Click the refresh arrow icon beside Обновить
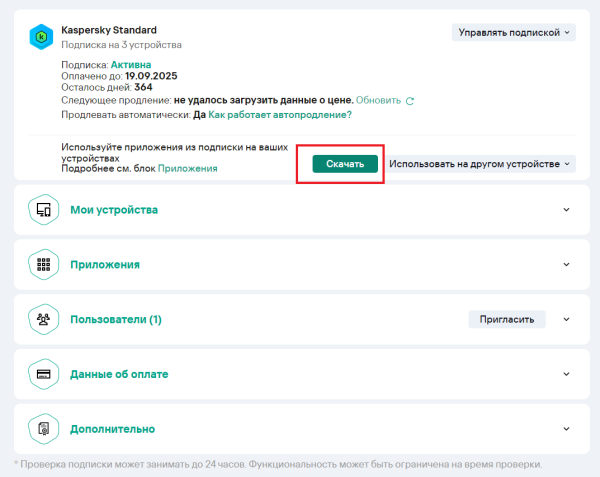600x477 pixels. pyautogui.click(x=410, y=101)
